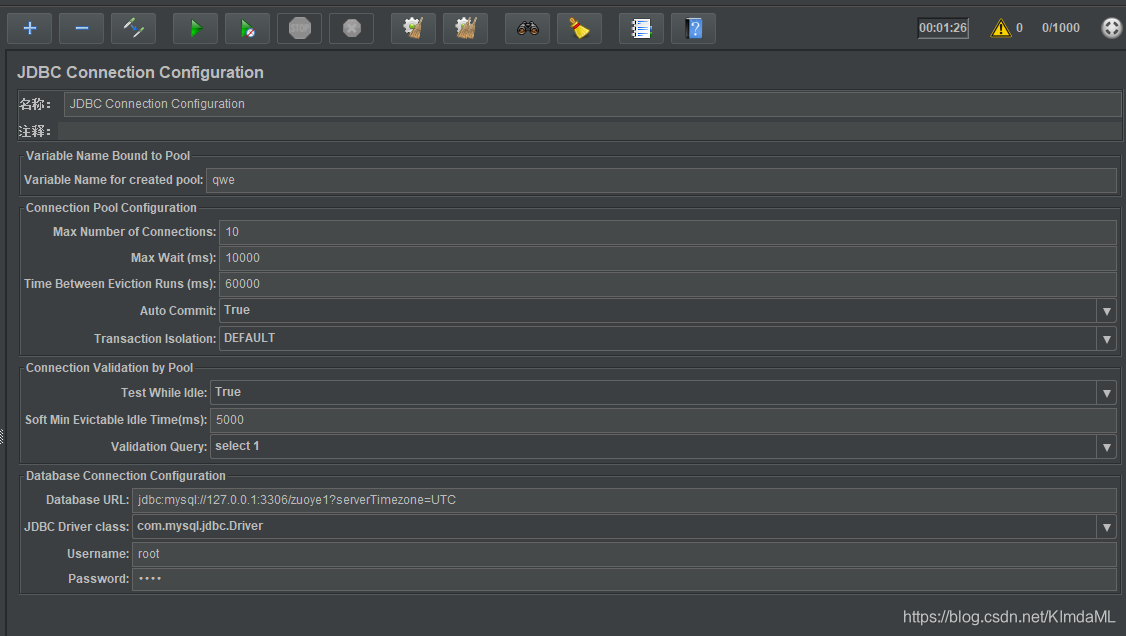Screen dimensions: 1126x636
Task: Click the Max Wait (ms) field
Action: [668, 258]
